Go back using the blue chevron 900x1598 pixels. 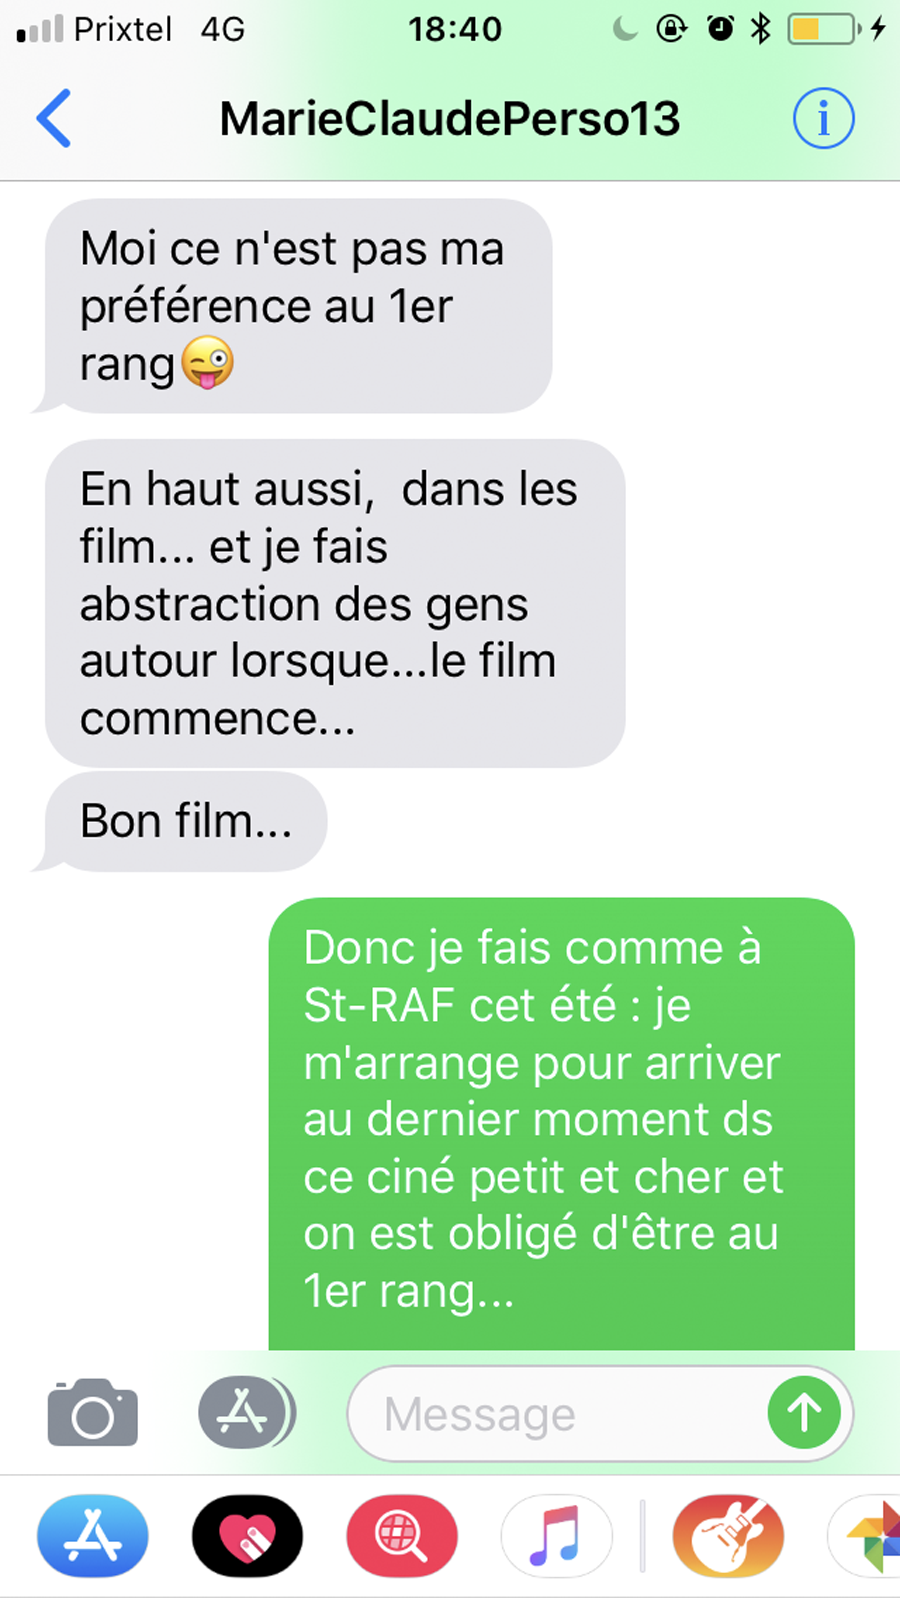pyautogui.click(x=54, y=118)
